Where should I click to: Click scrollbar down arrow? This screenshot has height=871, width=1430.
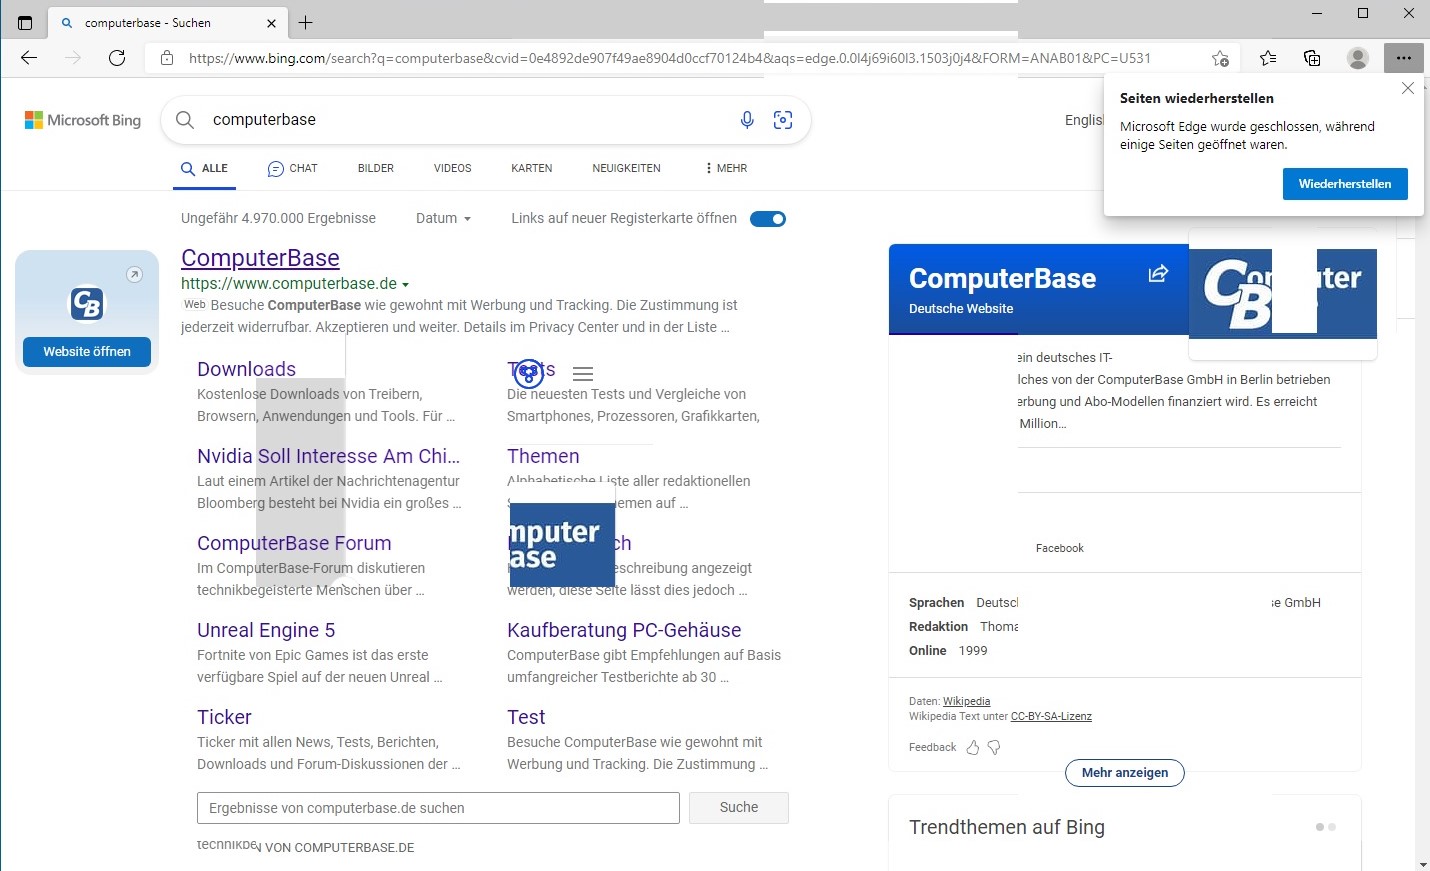point(1422,864)
